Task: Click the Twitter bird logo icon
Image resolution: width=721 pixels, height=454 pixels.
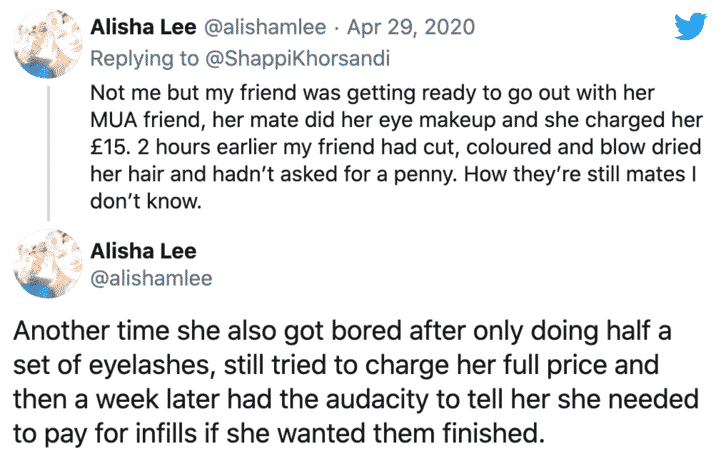Action: [691, 26]
